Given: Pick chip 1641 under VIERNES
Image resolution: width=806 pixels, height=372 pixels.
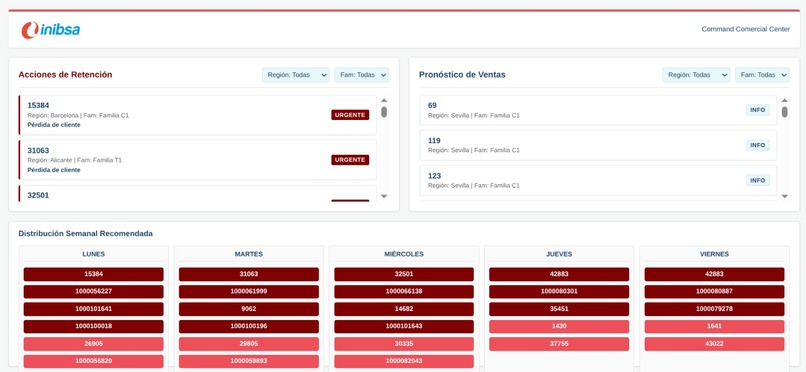Looking at the screenshot, I should (715, 327).
